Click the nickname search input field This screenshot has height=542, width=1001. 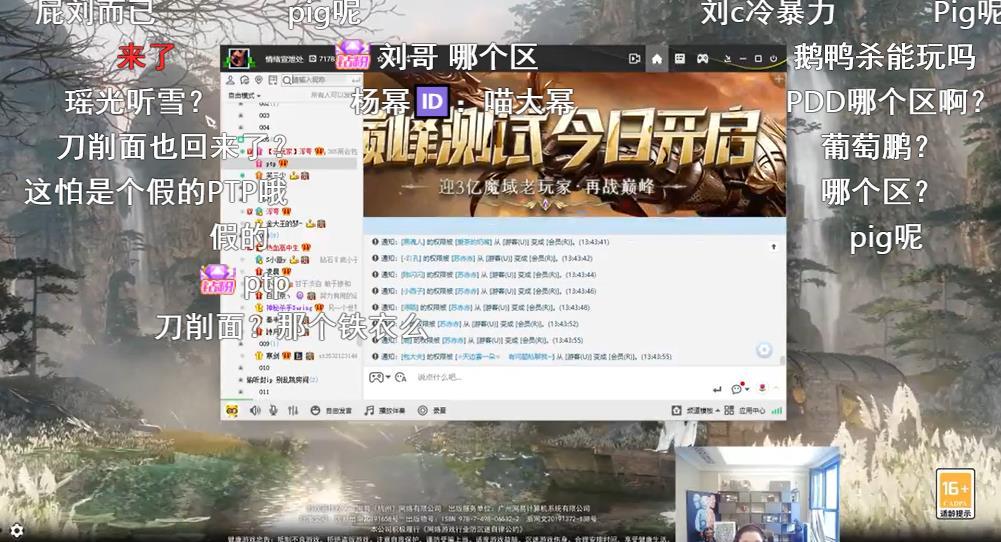[x=322, y=80]
